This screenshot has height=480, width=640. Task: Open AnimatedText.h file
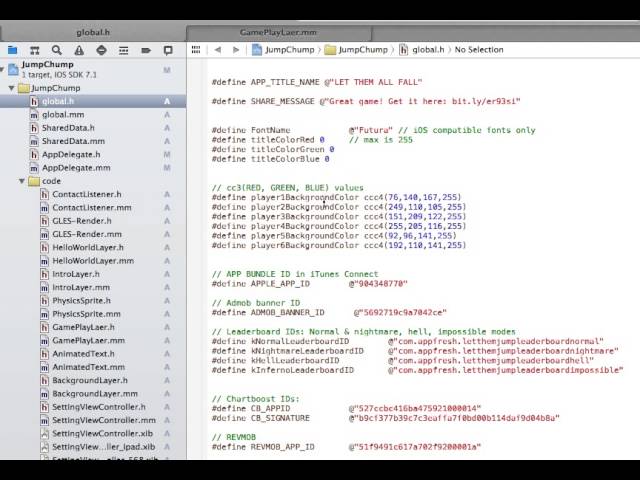(83, 354)
